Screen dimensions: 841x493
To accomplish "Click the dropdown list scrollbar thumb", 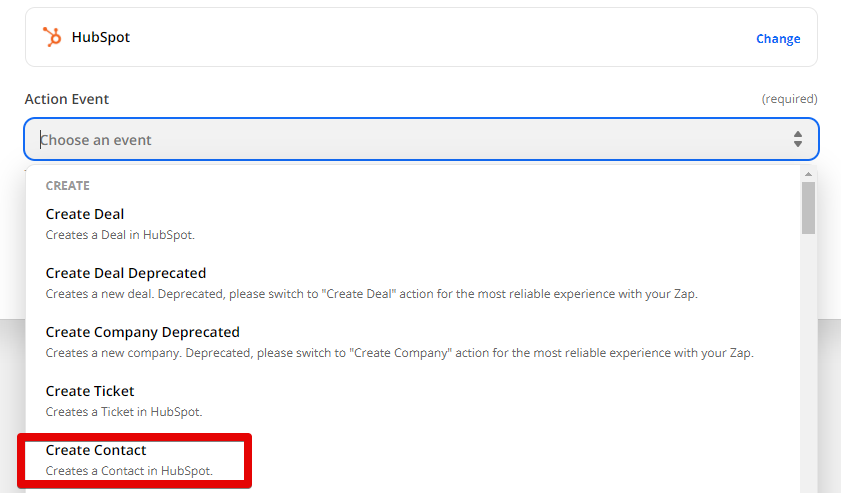I will [808, 208].
